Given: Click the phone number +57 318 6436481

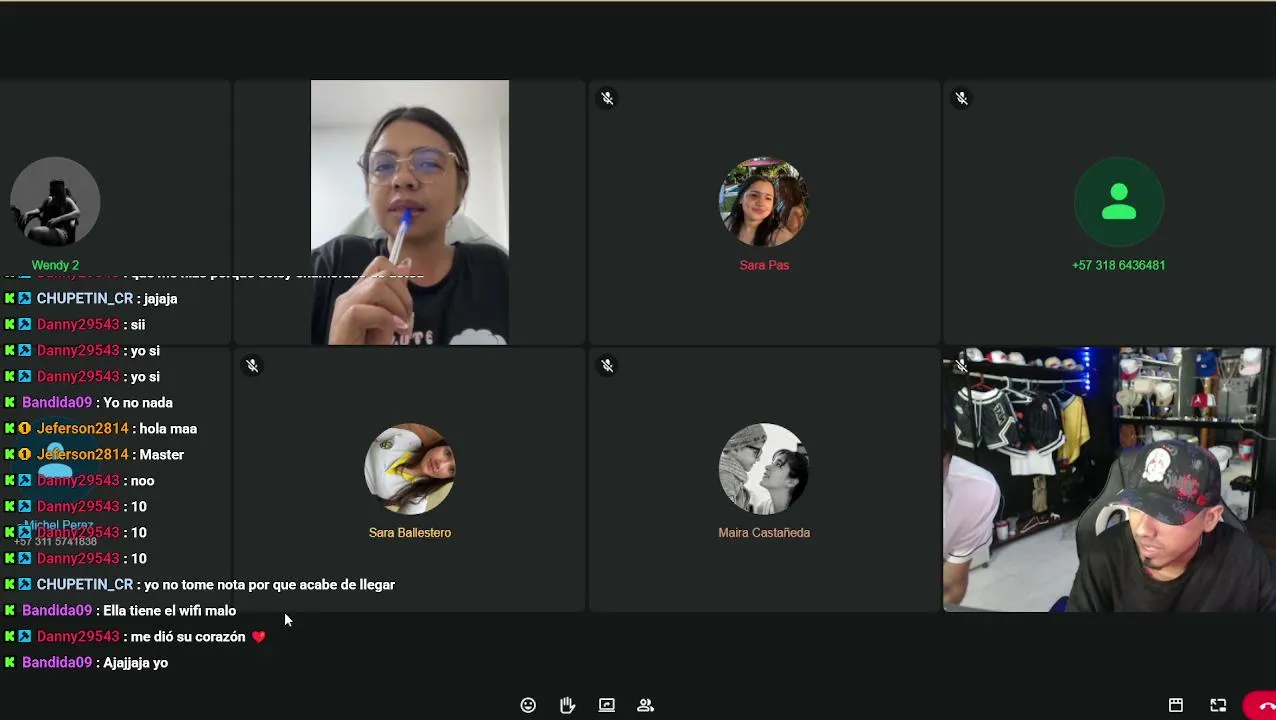Looking at the screenshot, I should point(1118,265).
